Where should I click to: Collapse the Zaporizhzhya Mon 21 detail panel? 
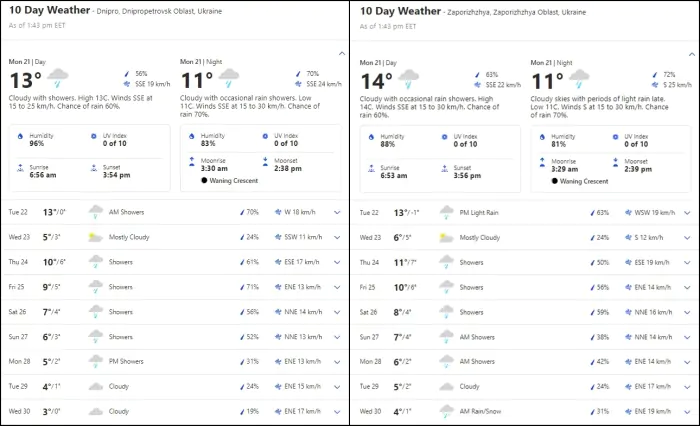tap(689, 52)
